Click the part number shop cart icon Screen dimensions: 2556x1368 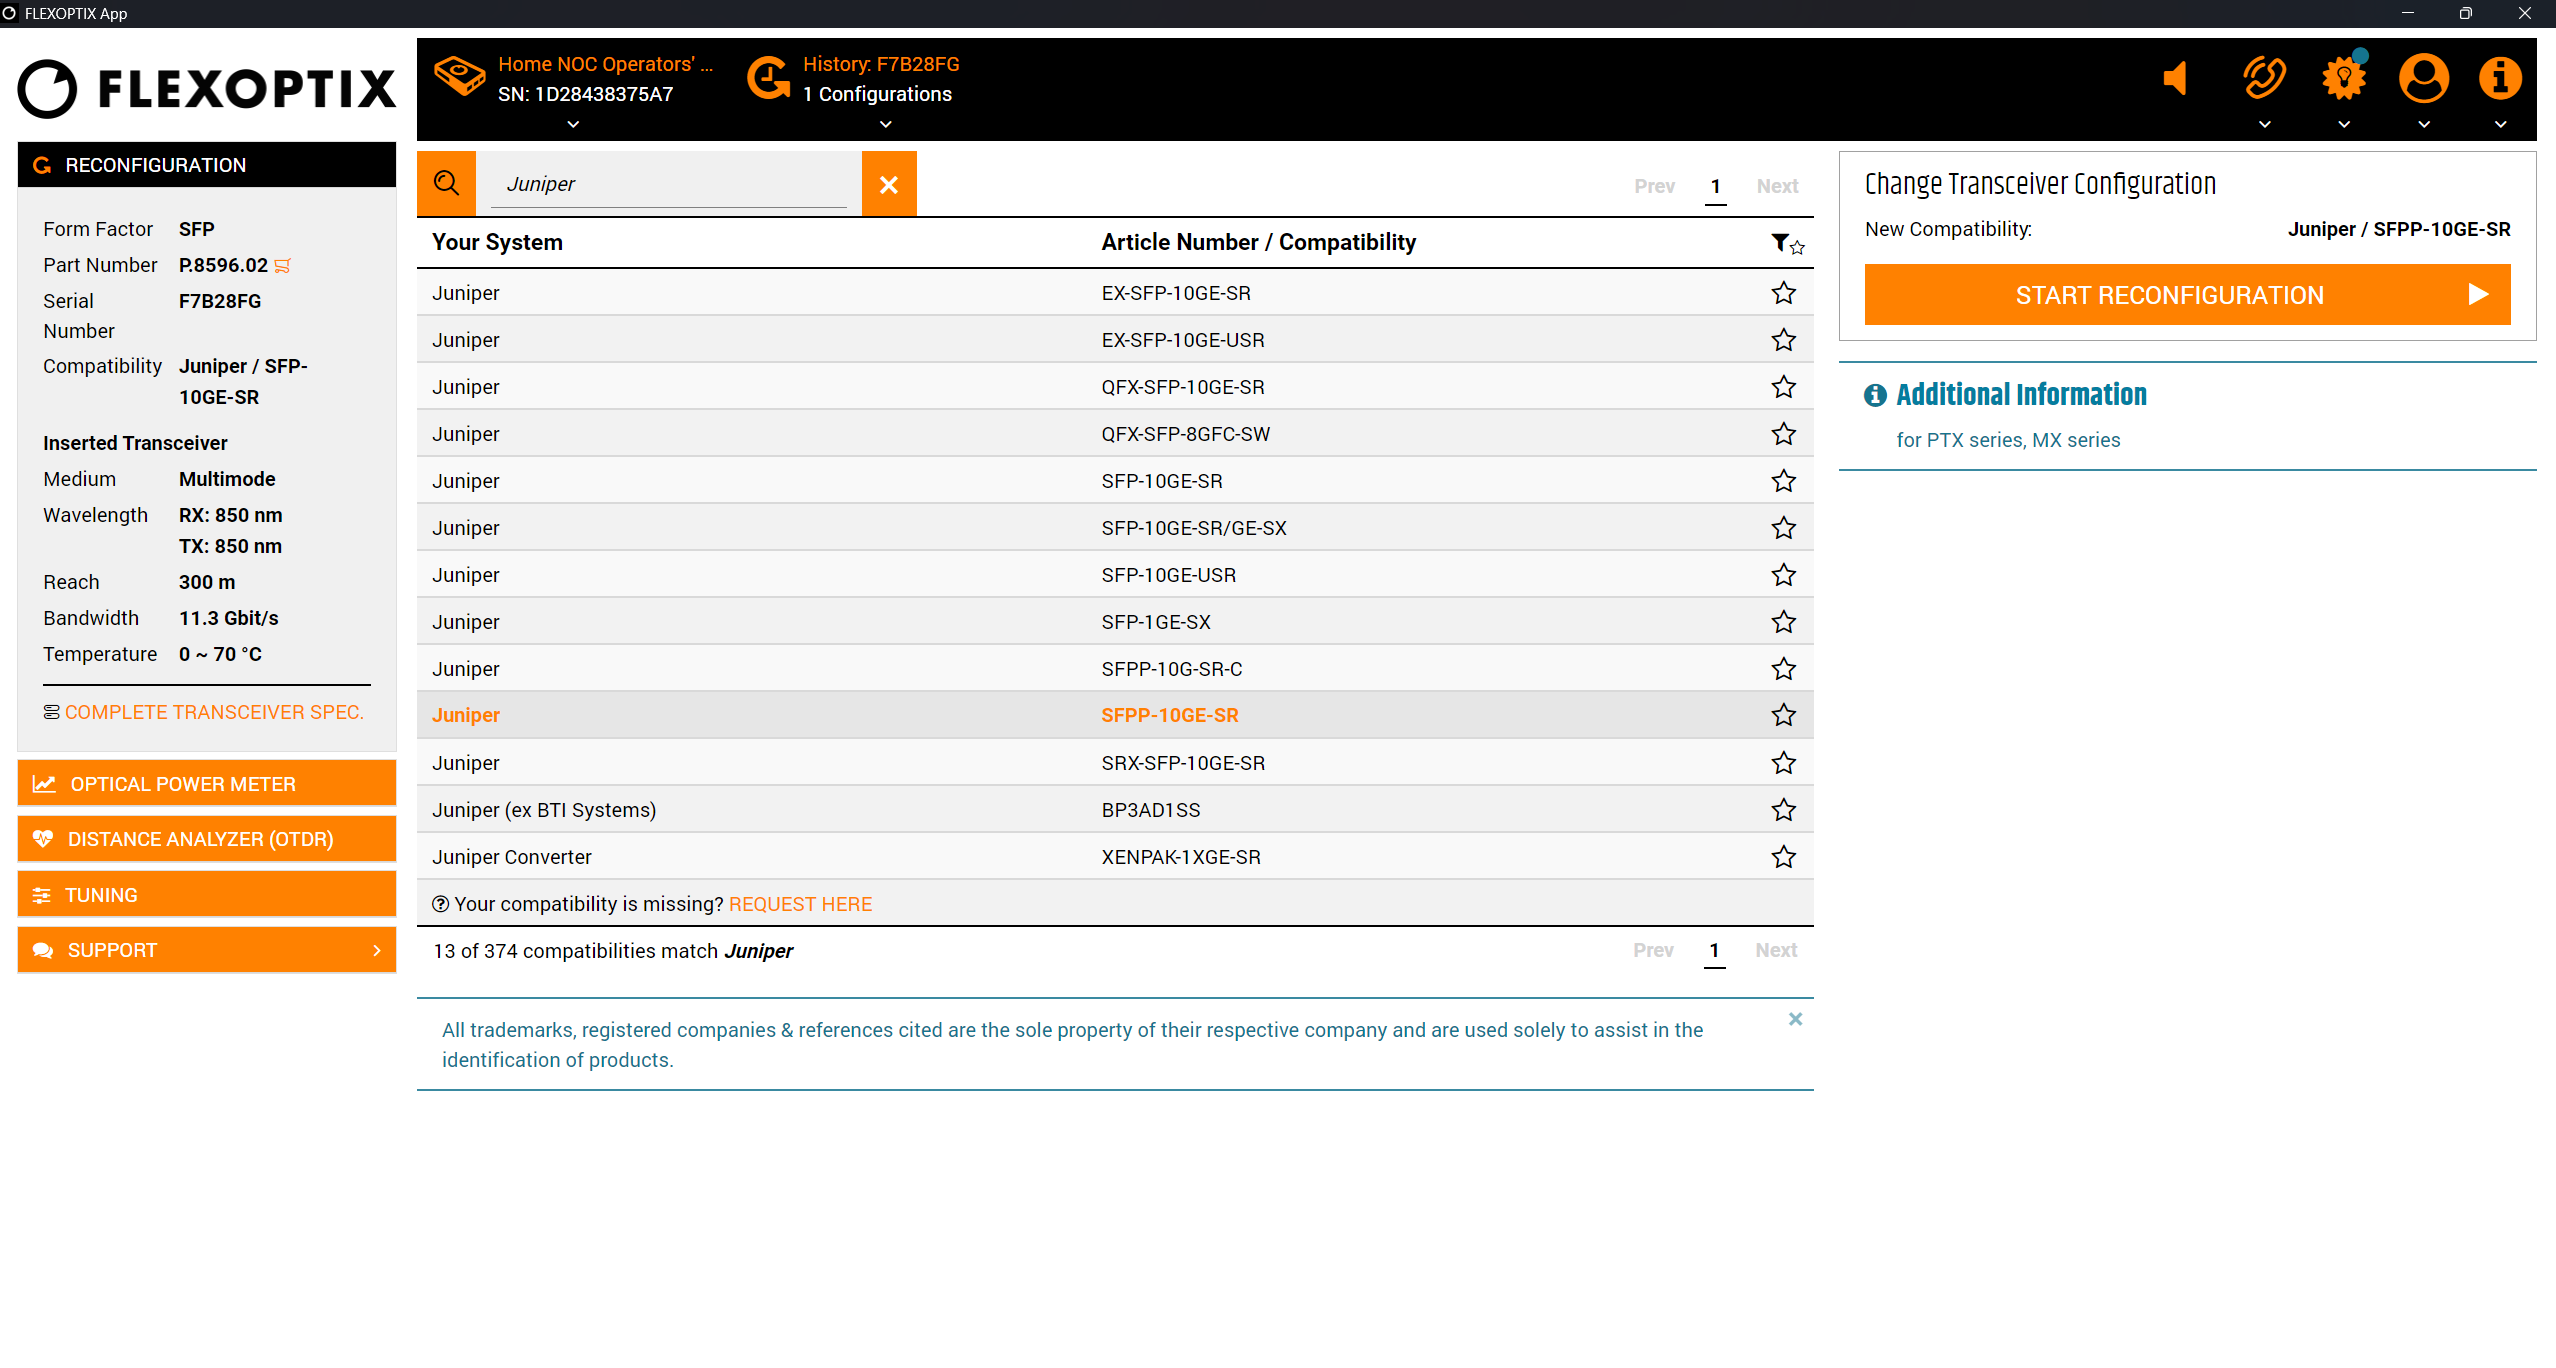click(x=283, y=266)
